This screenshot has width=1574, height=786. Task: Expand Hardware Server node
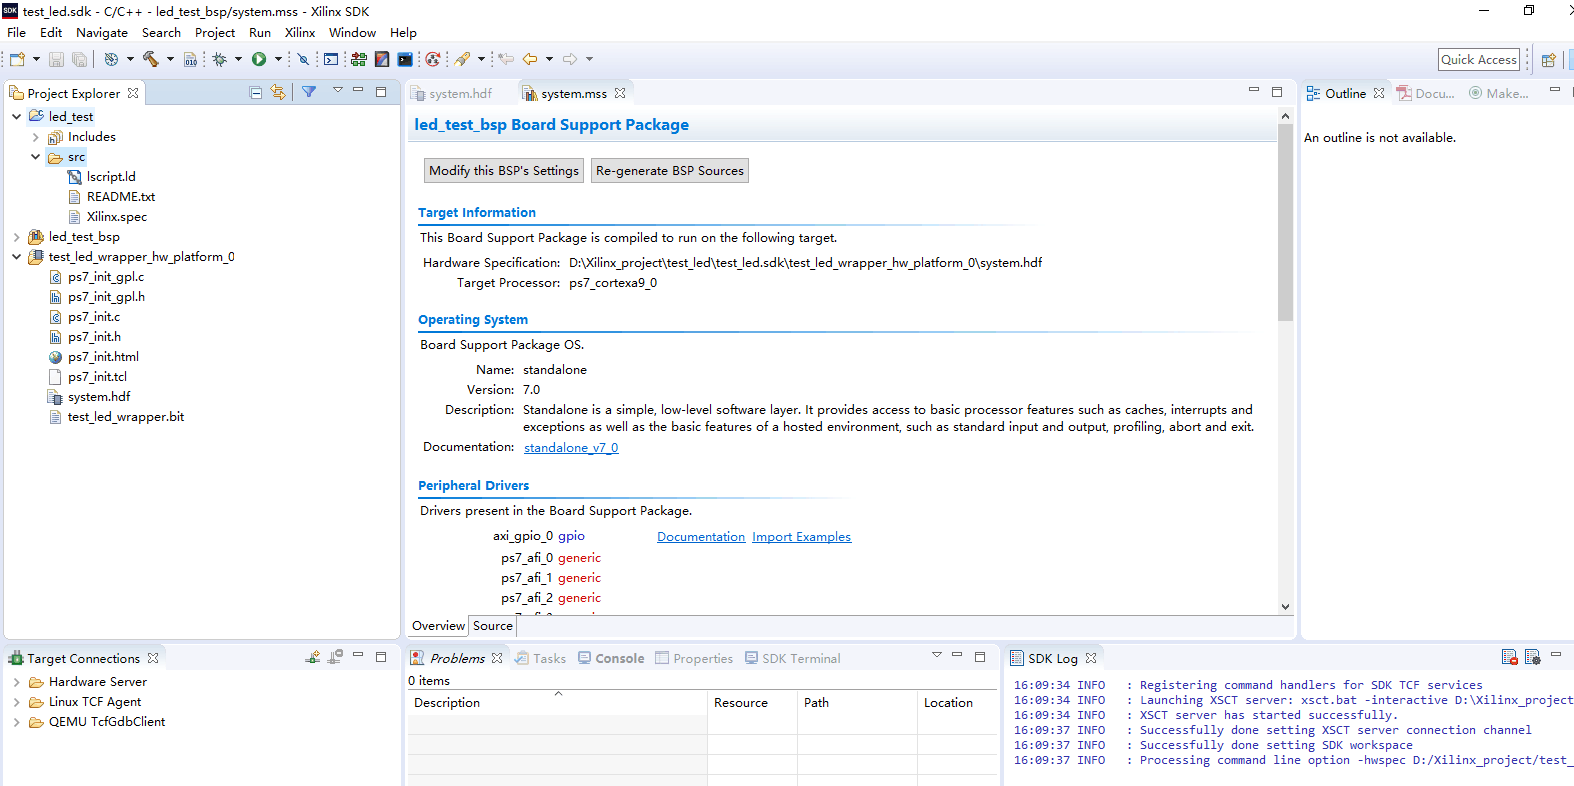(x=16, y=682)
